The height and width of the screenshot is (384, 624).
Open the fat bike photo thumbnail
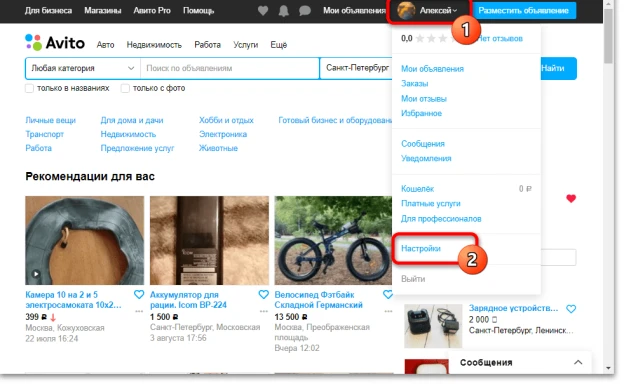click(333, 240)
